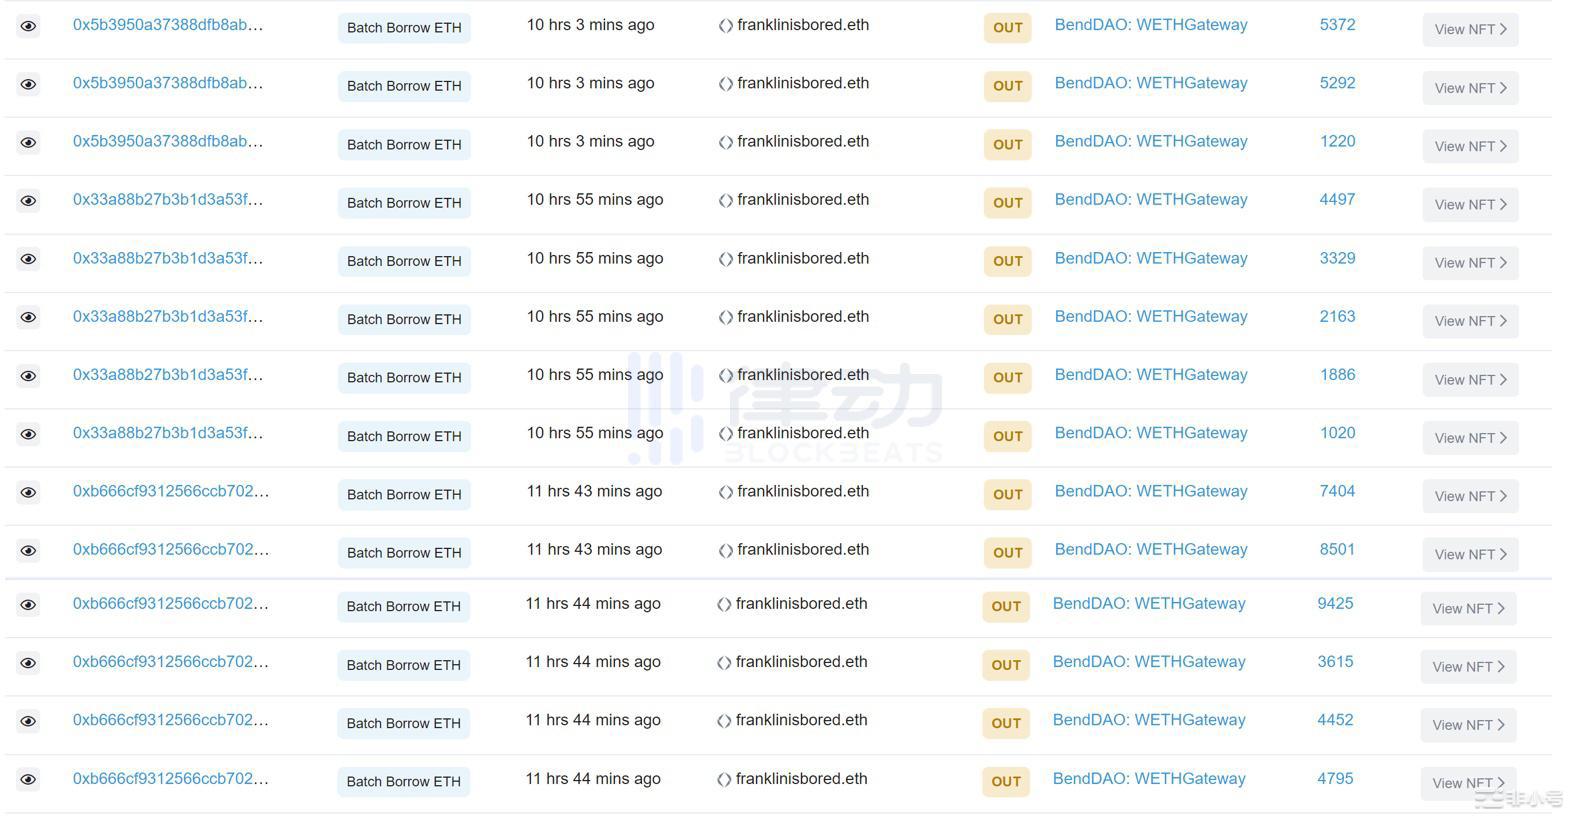Click token ID 3615
Viewport: 1571px width, 817px height.
pyautogui.click(x=1335, y=661)
